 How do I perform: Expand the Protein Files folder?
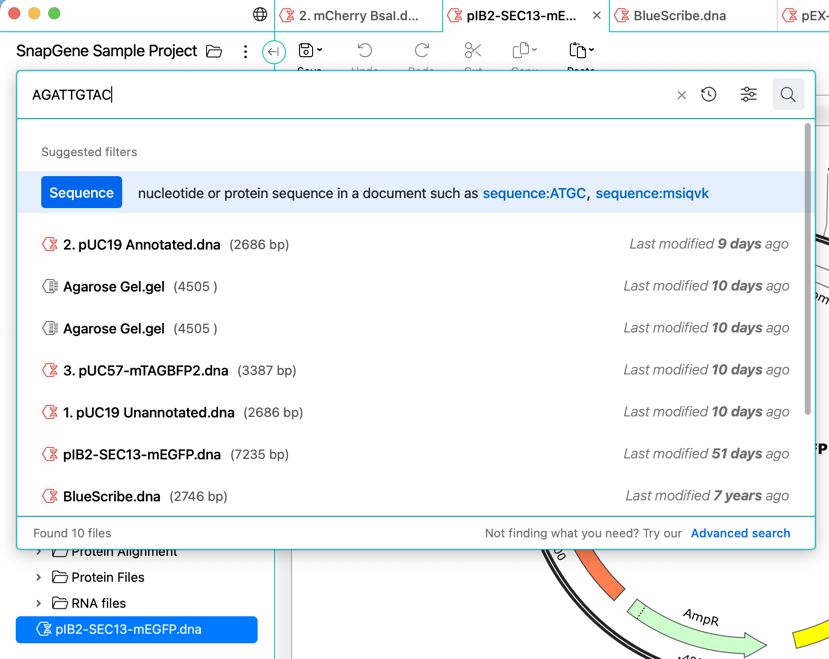coord(39,577)
